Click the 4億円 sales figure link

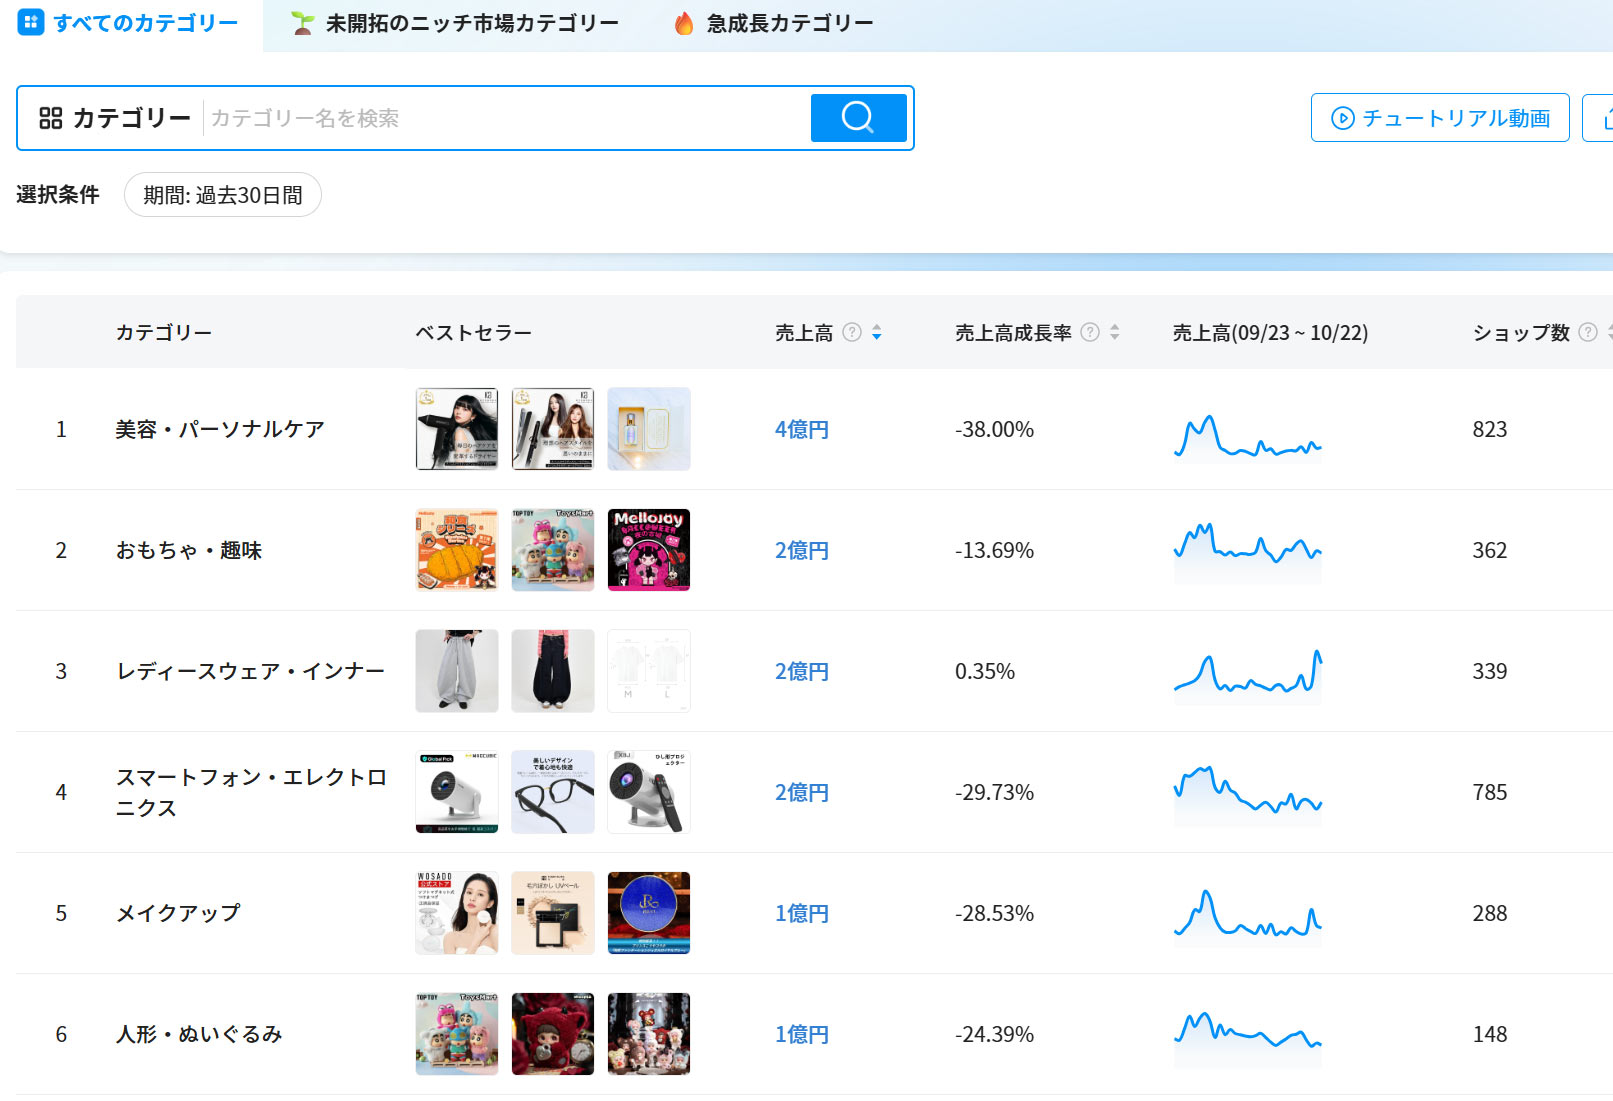click(x=802, y=429)
